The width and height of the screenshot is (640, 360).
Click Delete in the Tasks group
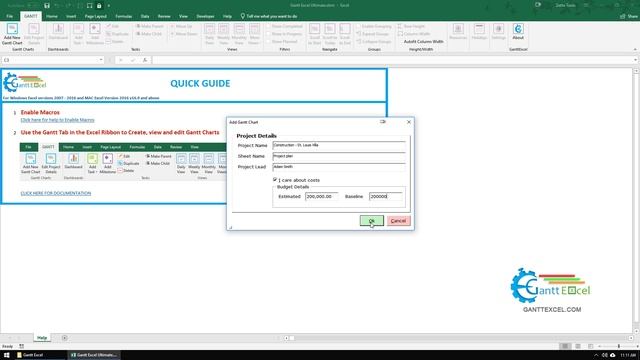coord(115,42)
